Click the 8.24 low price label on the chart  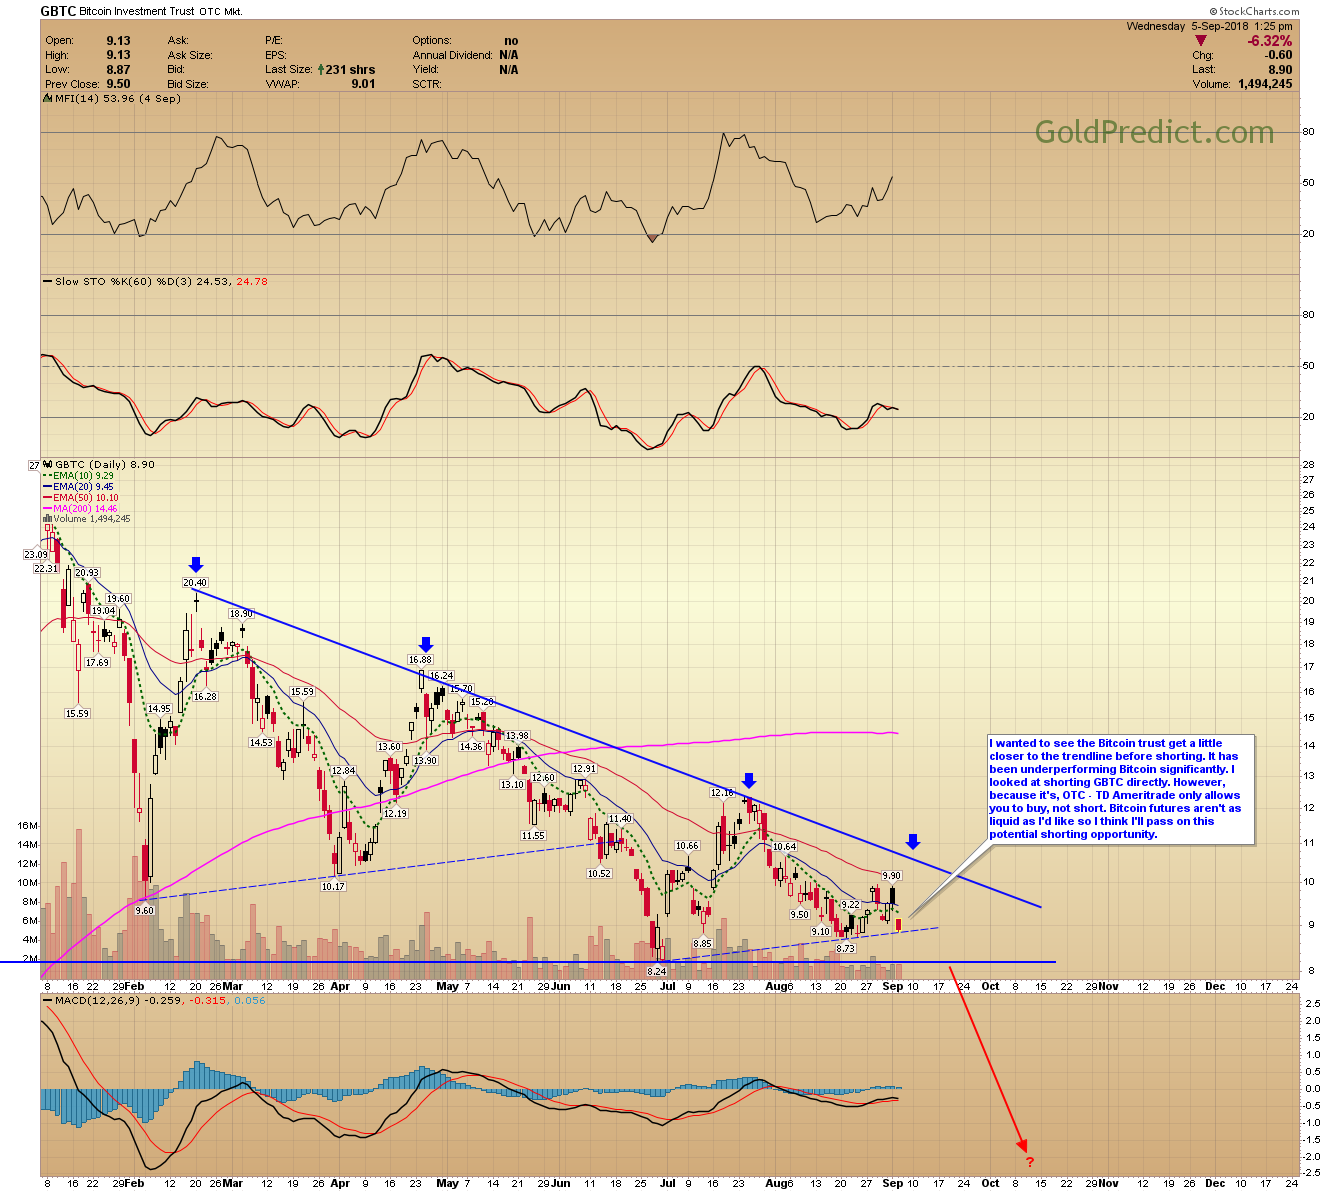click(659, 971)
